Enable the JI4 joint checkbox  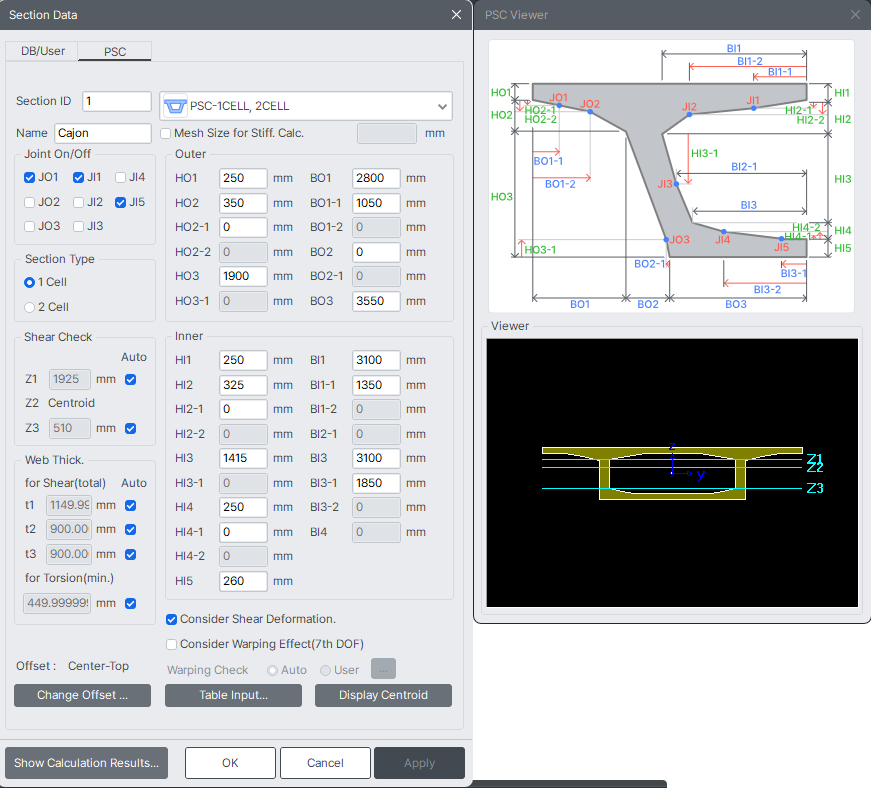121,177
